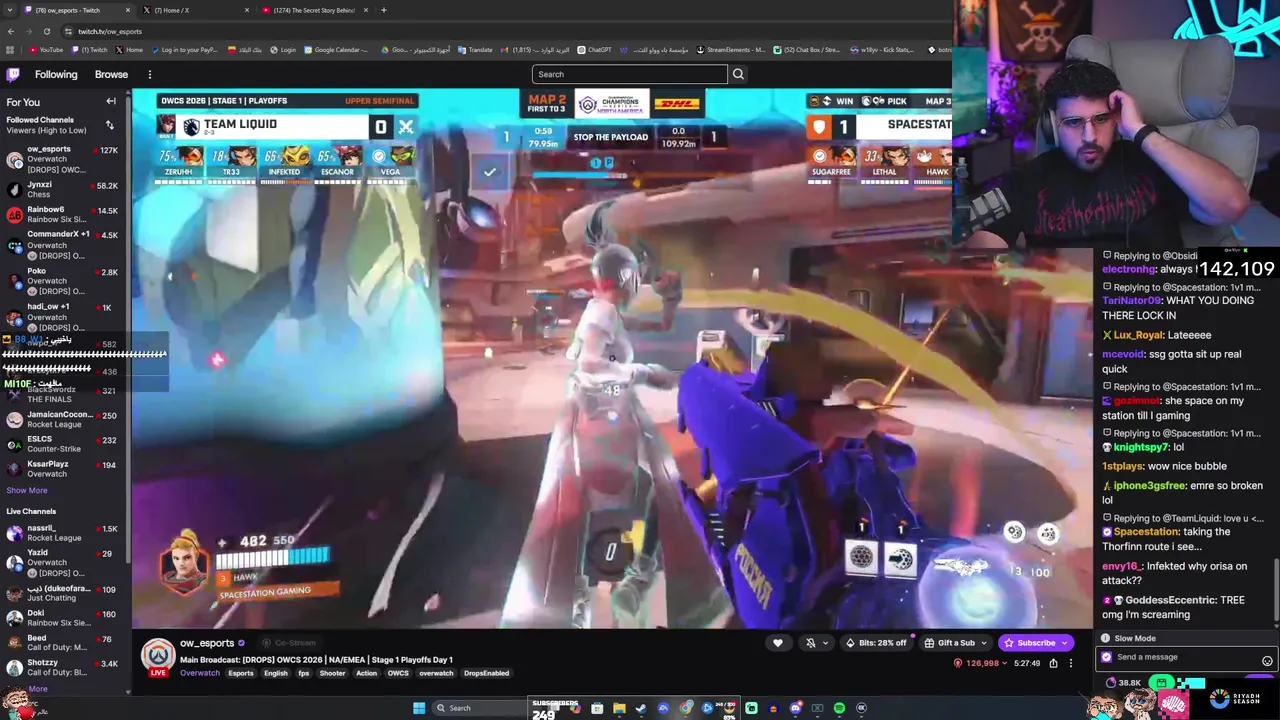Click the search magnifier button
The width and height of the screenshot is (1280, 720).
coord(738,74)
